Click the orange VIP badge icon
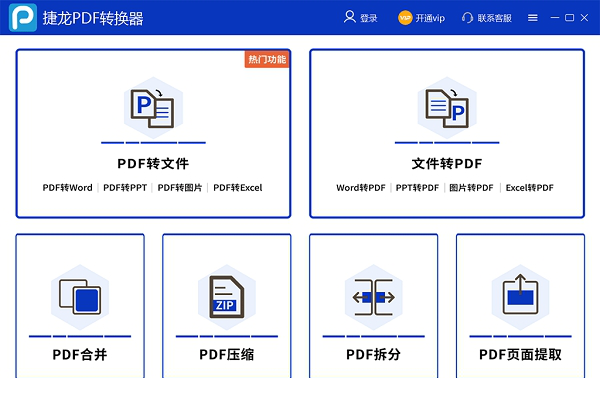The image size is (600, 393). click(405, 18)
